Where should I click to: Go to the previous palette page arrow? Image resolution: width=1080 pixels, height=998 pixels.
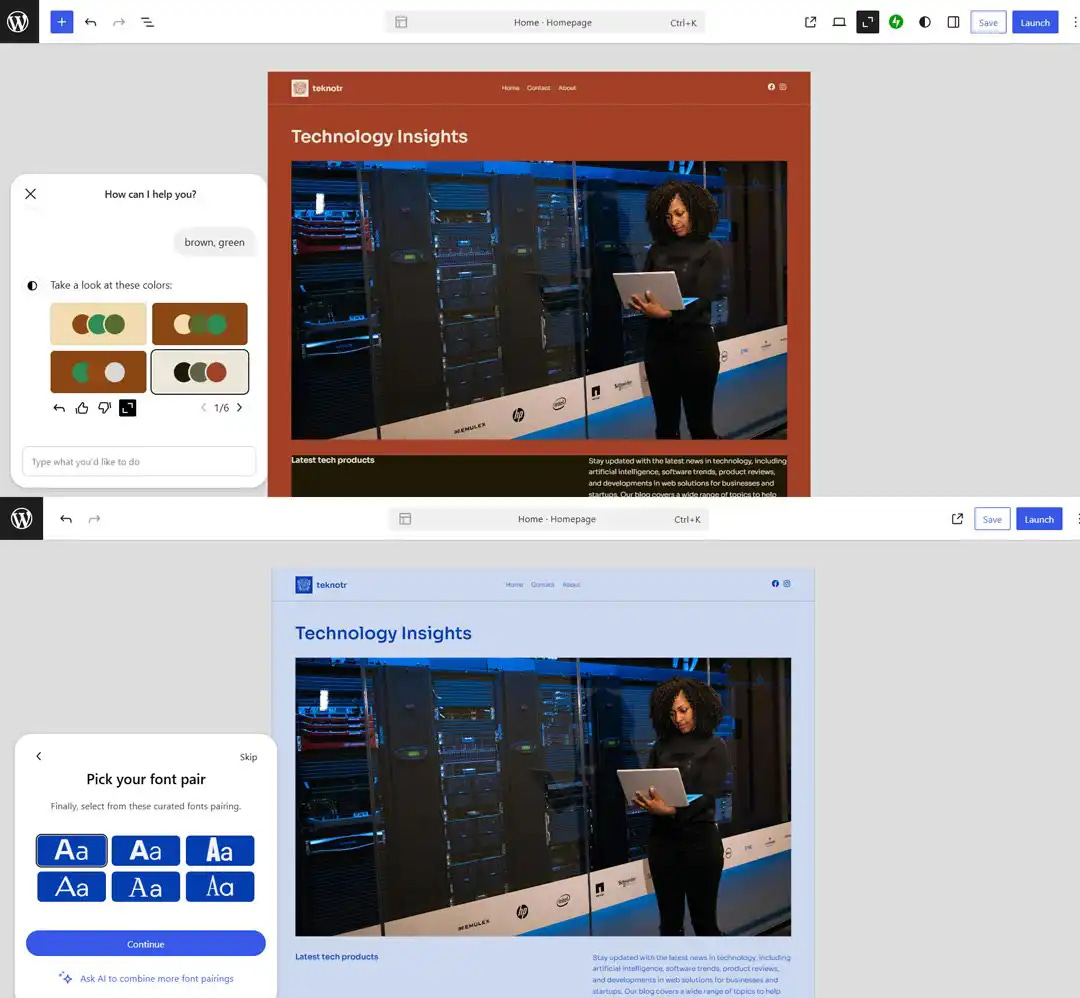[203, 407]
